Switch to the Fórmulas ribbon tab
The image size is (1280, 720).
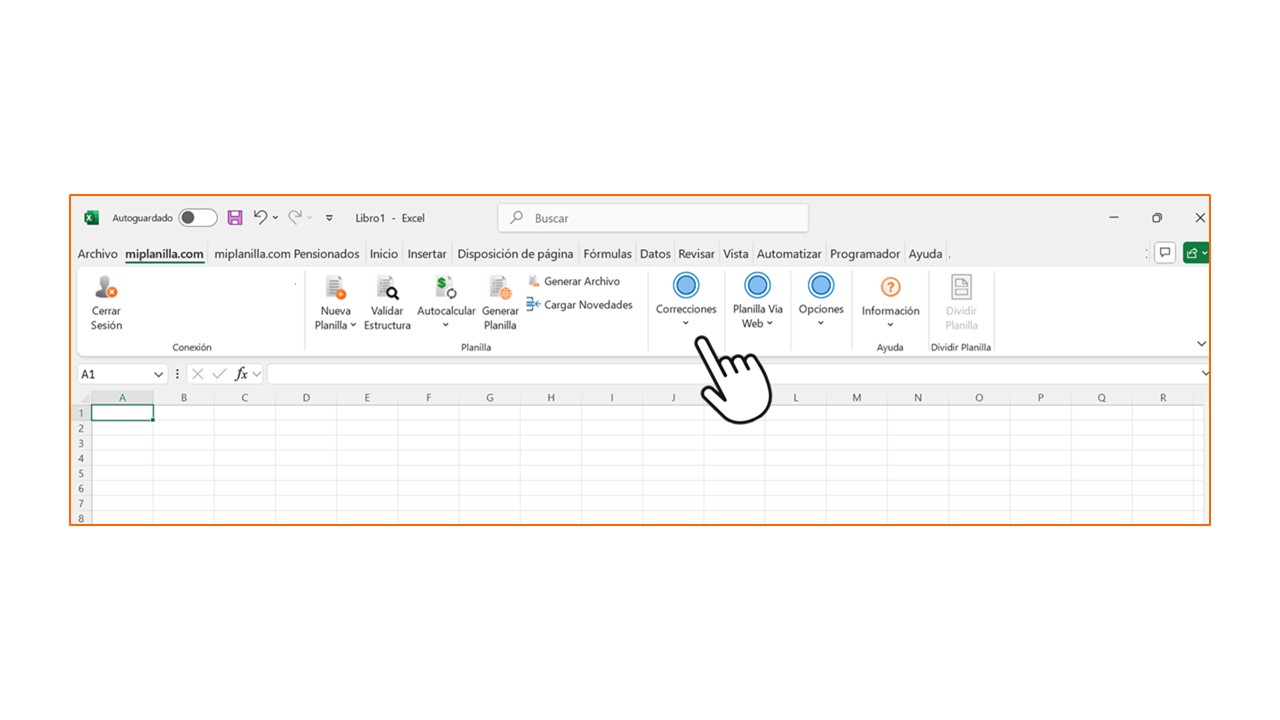point(608,254)
